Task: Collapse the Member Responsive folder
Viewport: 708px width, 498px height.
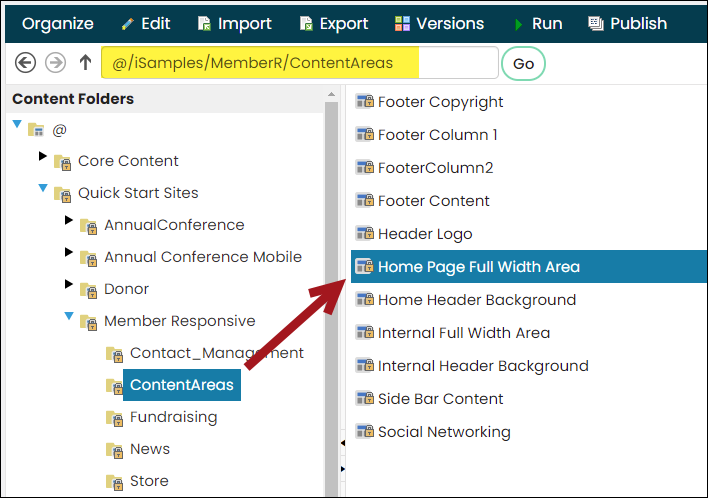Action: [69, 316]
